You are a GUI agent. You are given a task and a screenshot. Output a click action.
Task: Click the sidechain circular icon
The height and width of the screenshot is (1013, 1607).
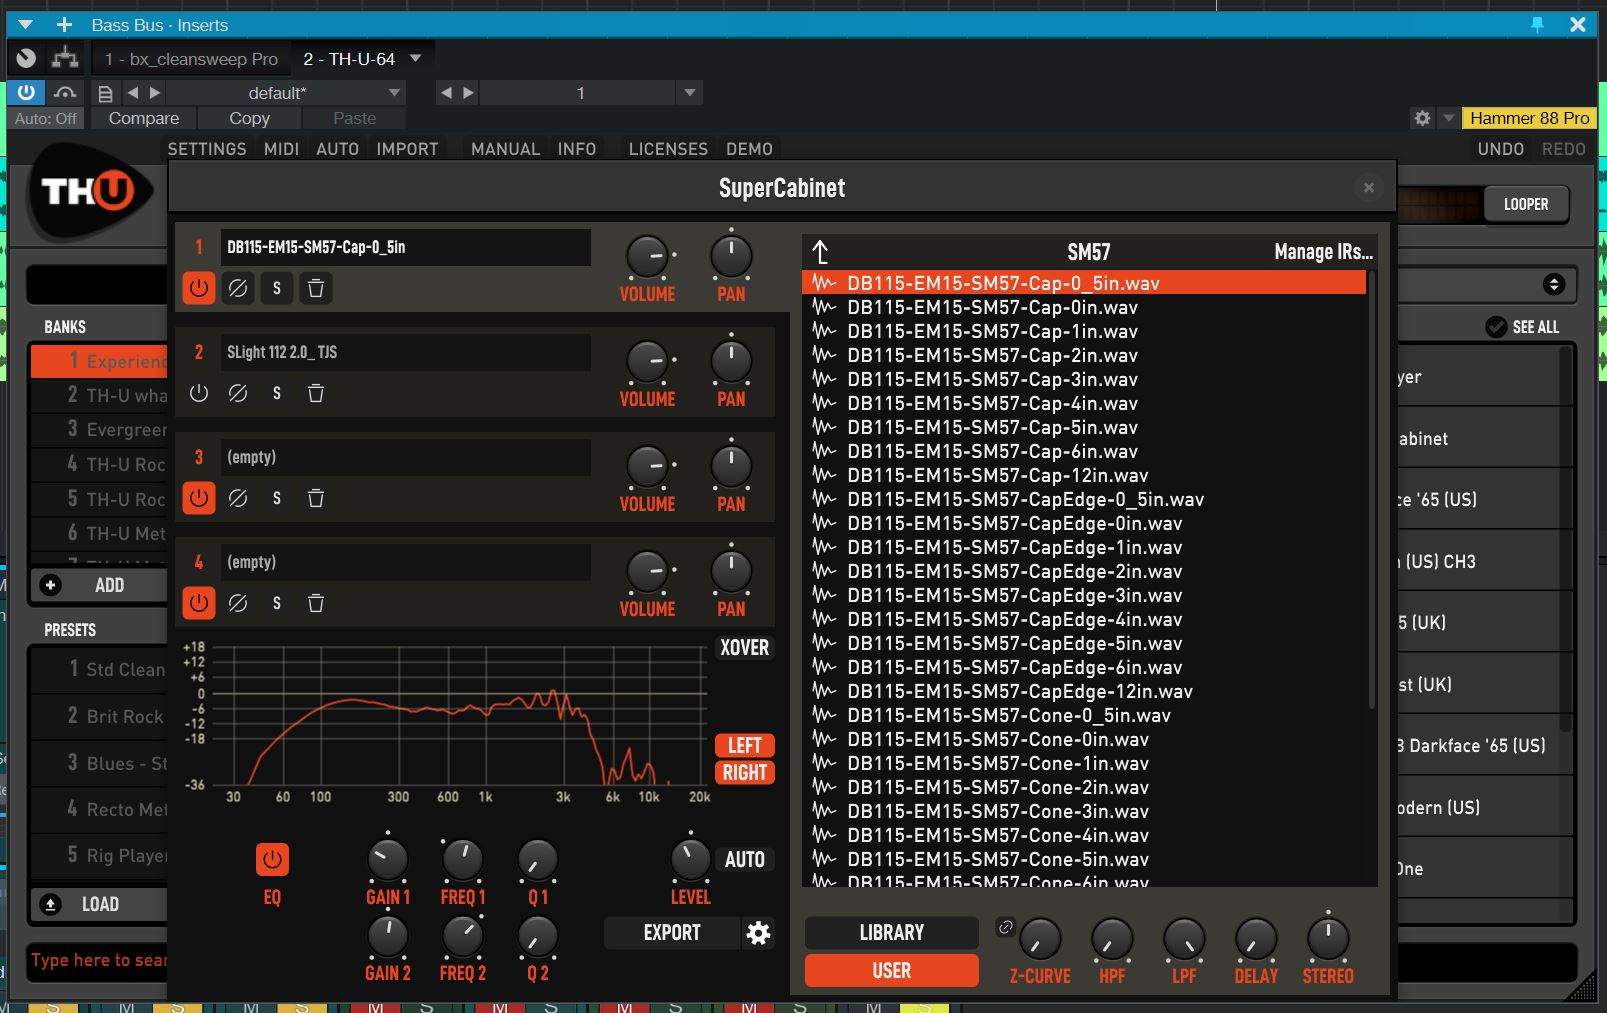27,58
